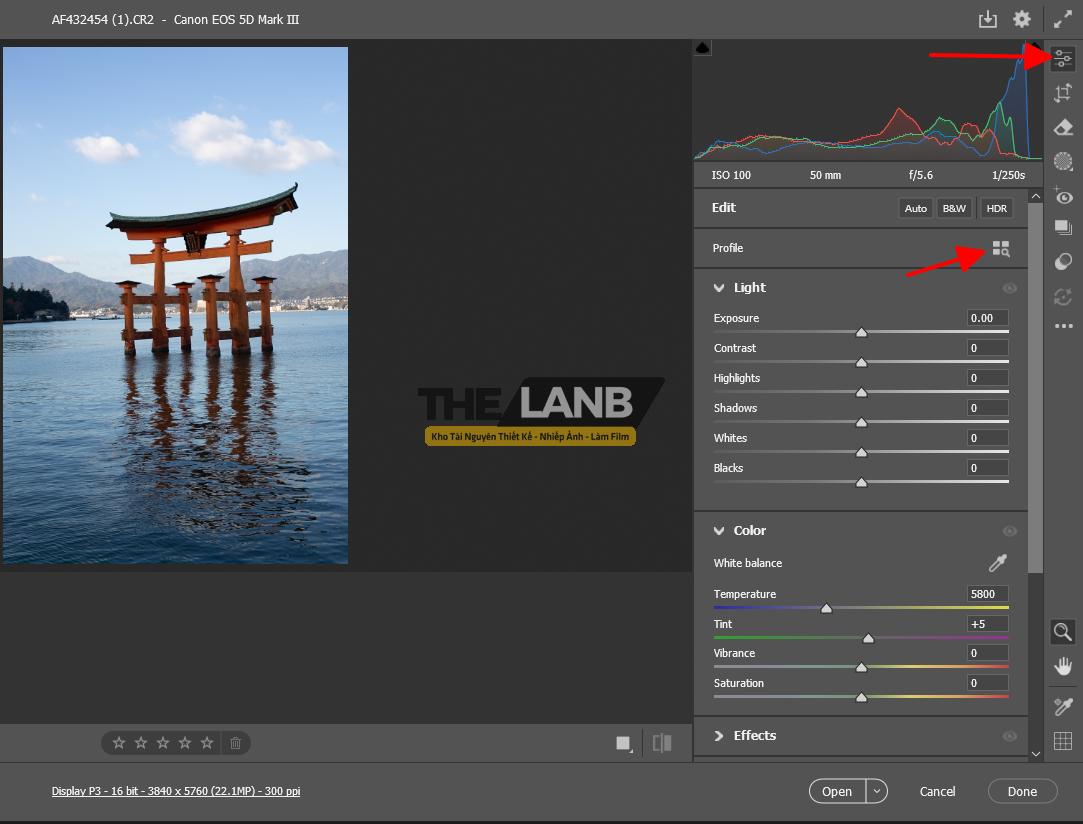Open the dropdown arrow beside Open
Image resolution: width=1083 pixels, height=824 pixels.
[x=877, y=791]
